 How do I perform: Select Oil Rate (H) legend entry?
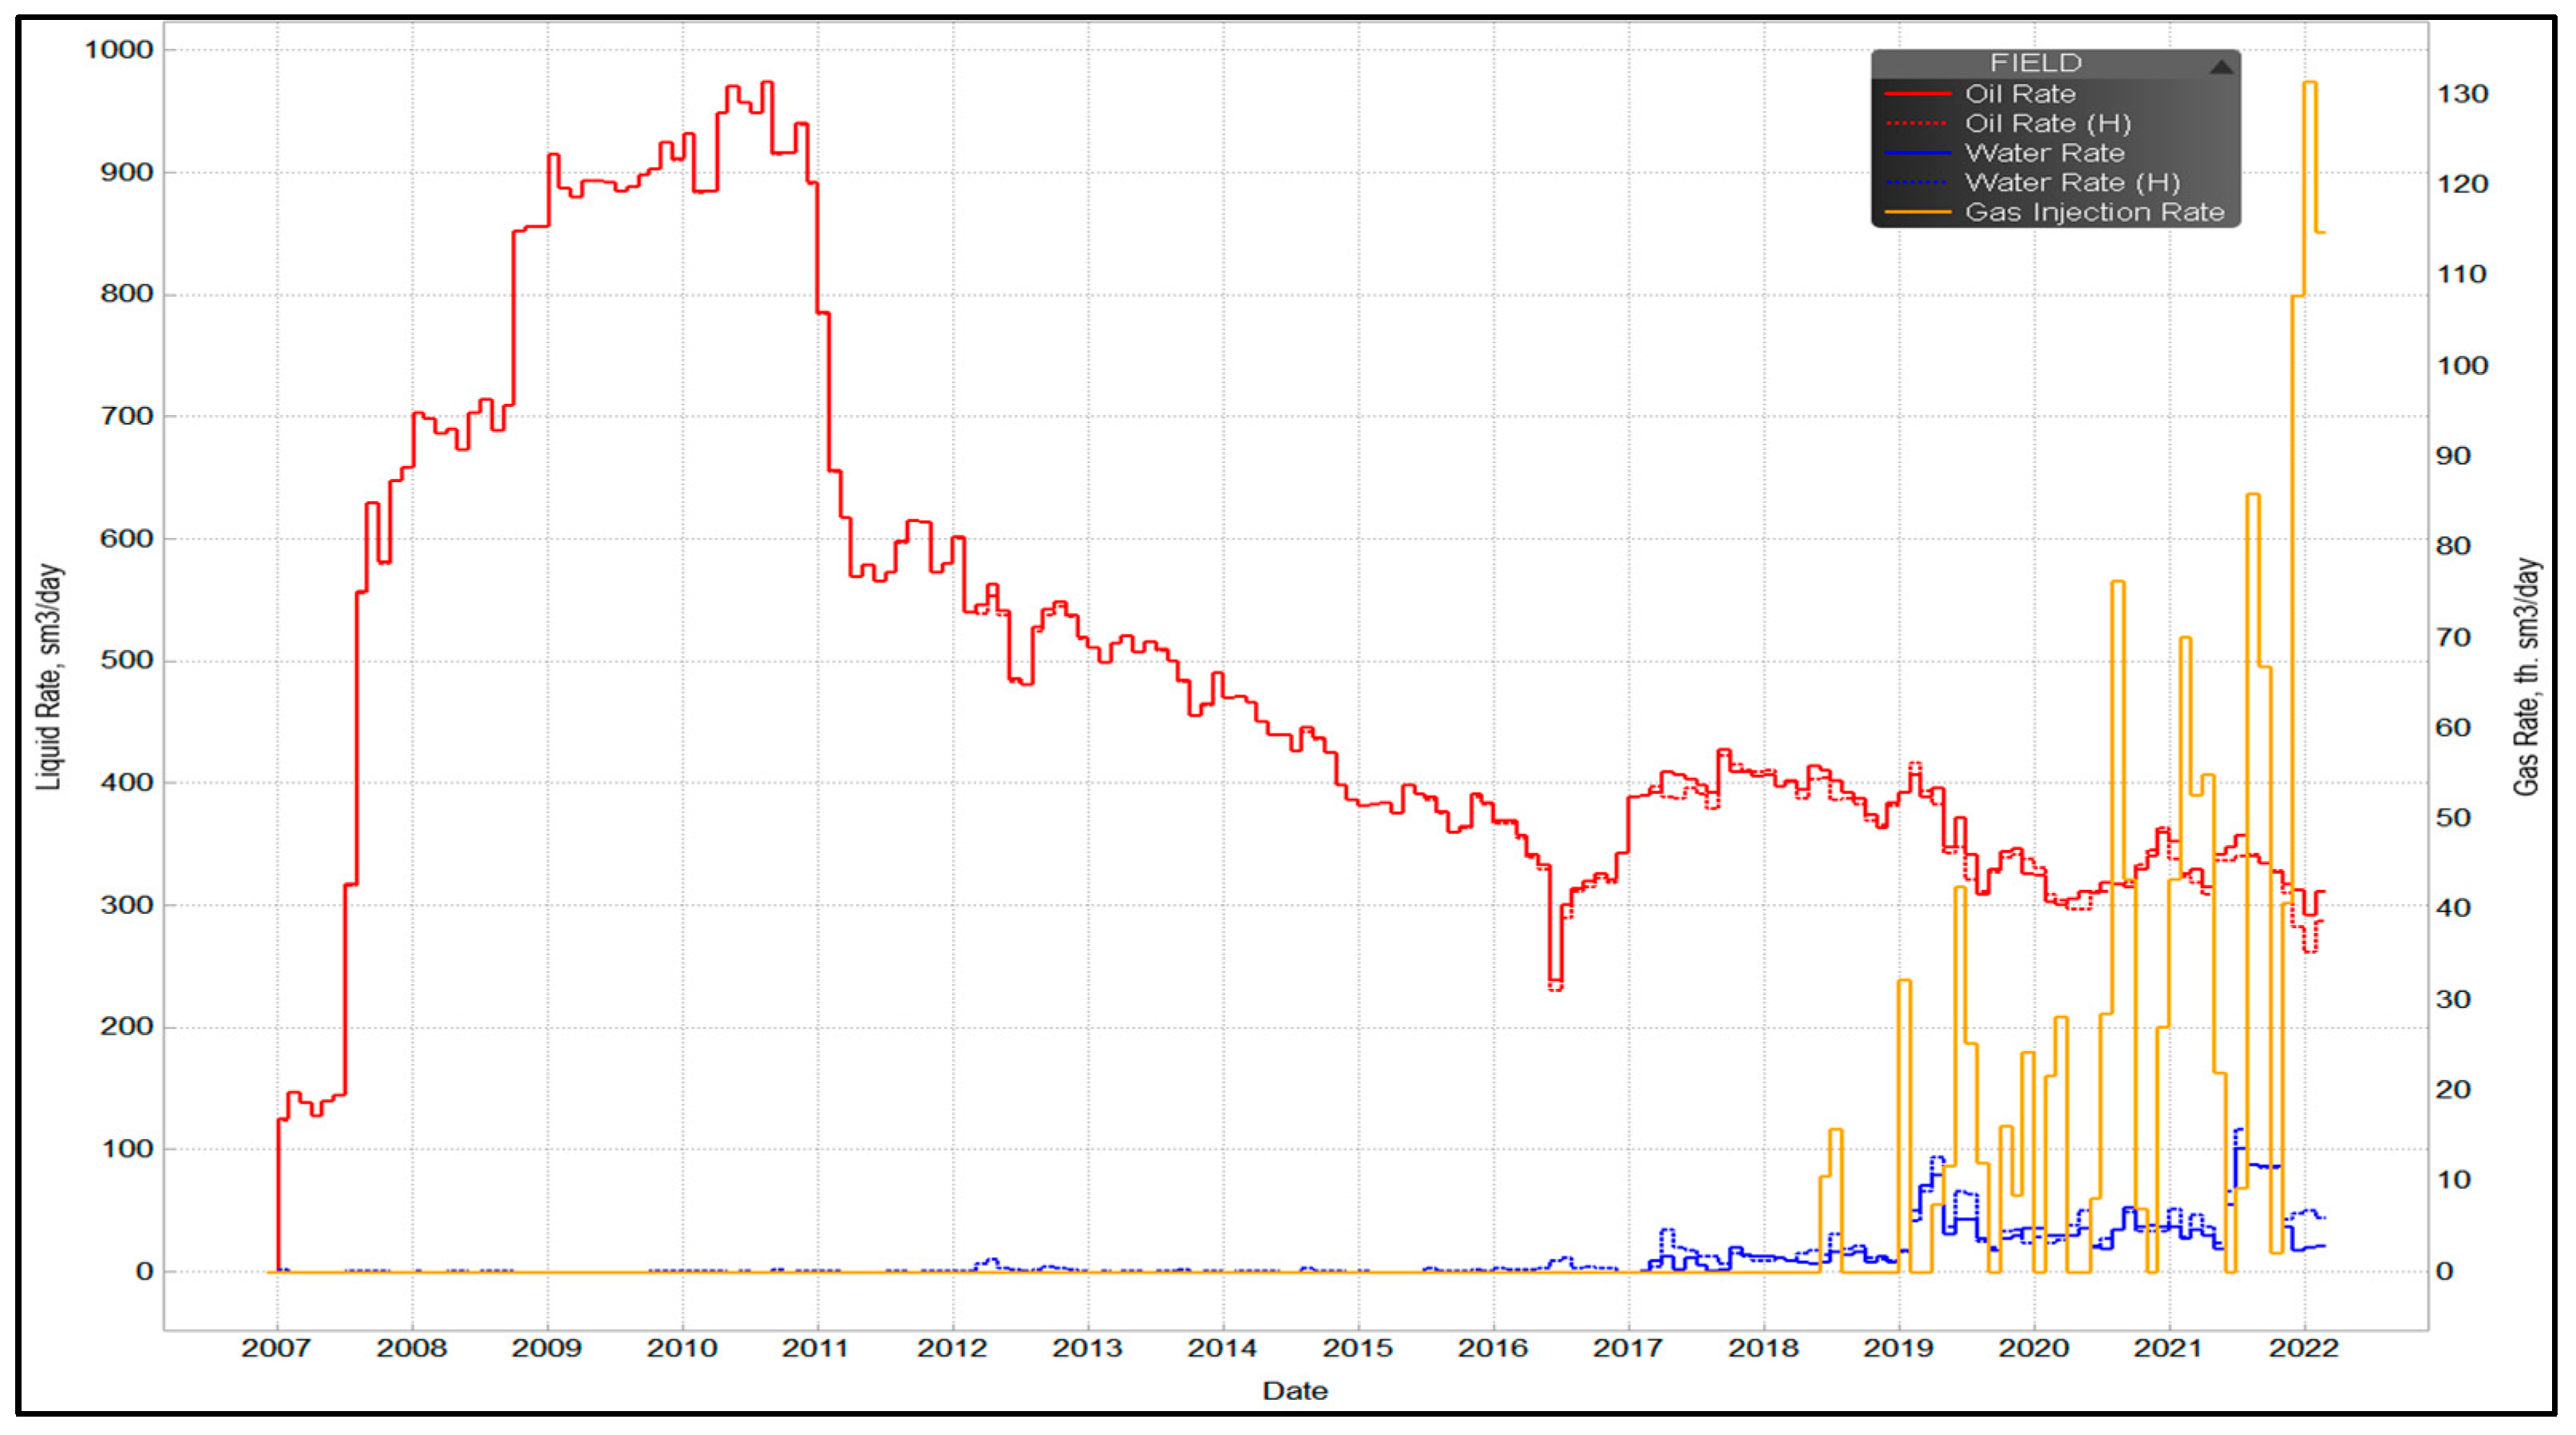pyautogui.click(x=2047, y=123)
